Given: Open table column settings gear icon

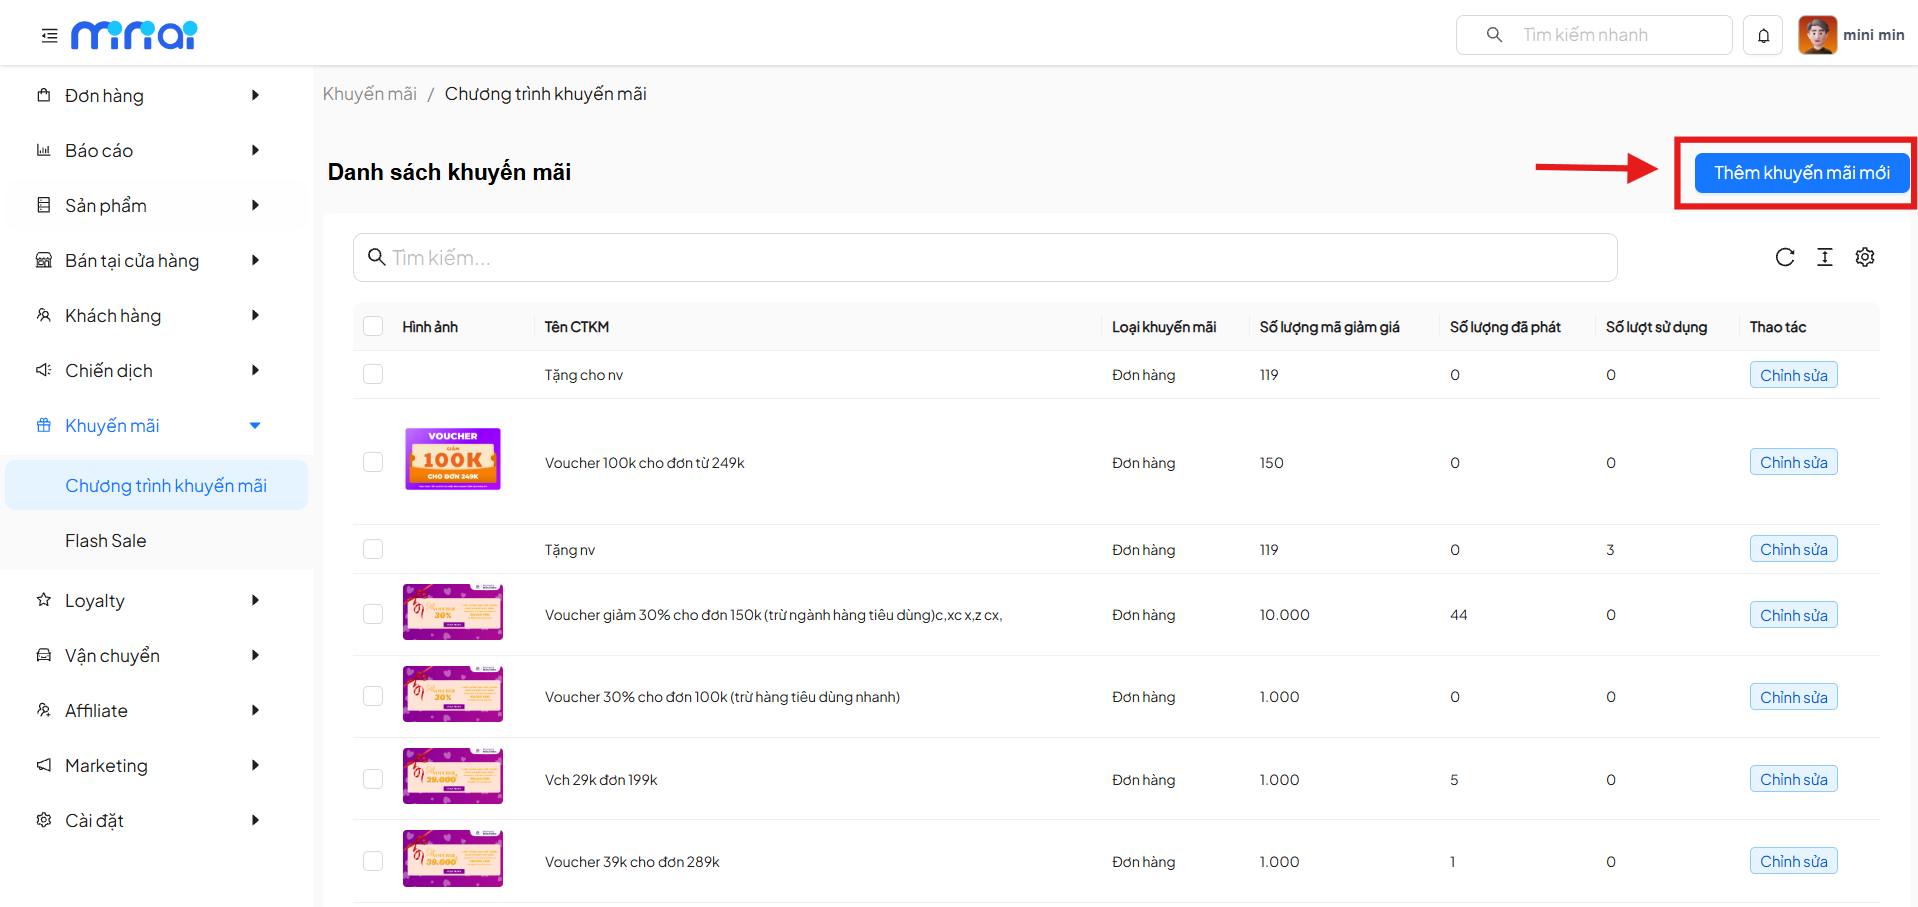Looking at the screenshot, I should pos(1864,257).
